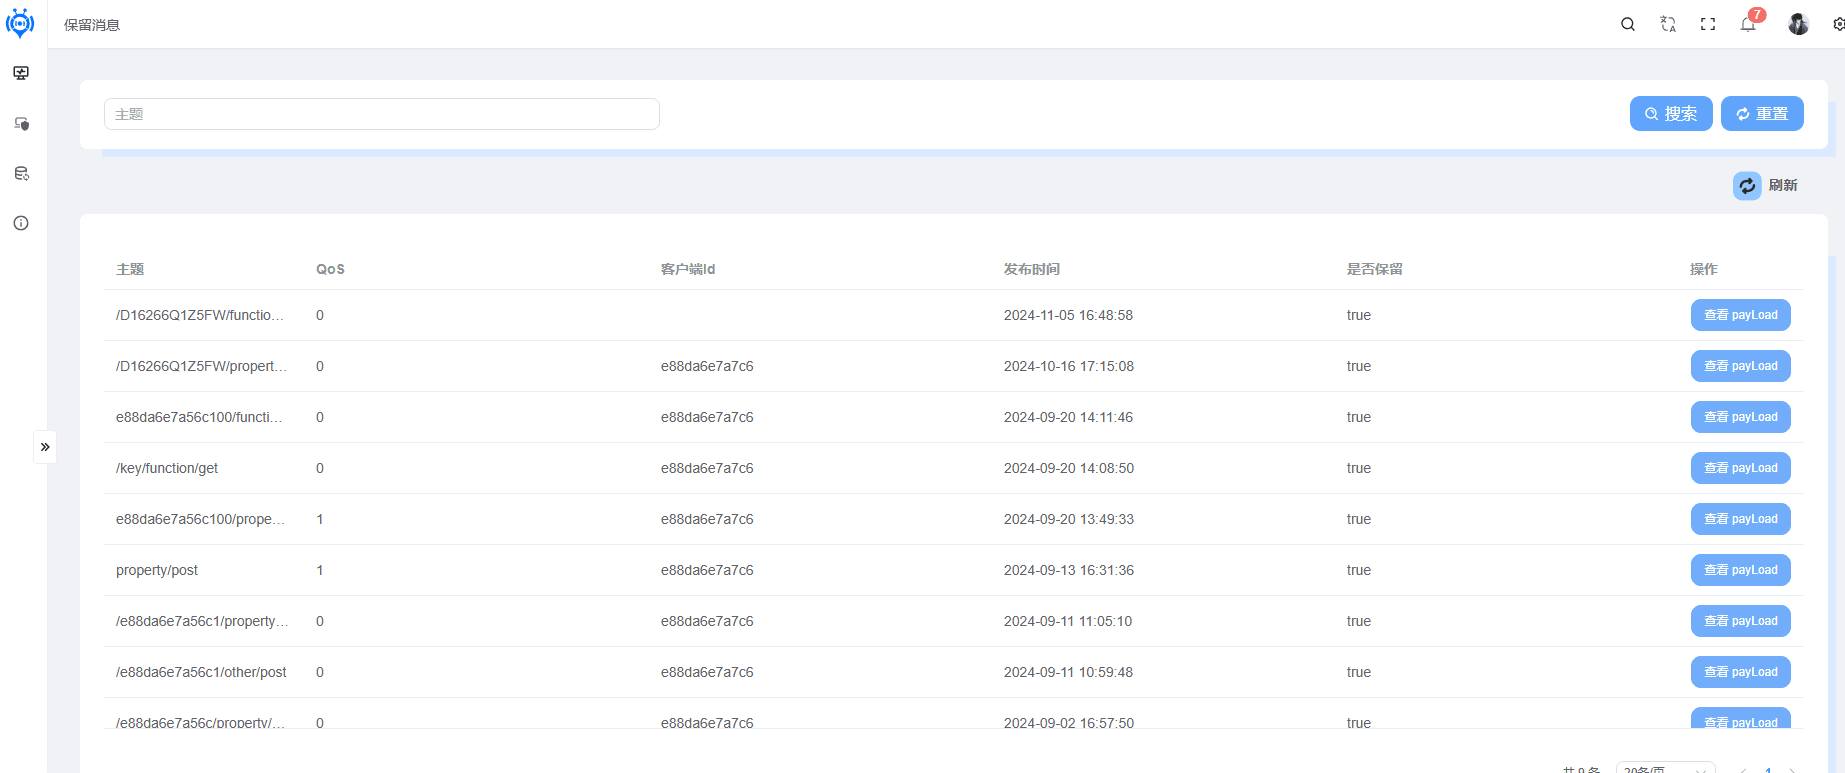
Task: Click the 操作 column header
Action: tap(1704, 269)
